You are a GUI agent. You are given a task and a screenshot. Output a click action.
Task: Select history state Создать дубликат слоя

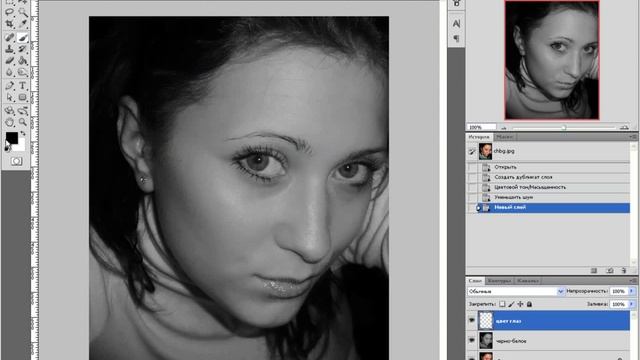coord(548,177)
